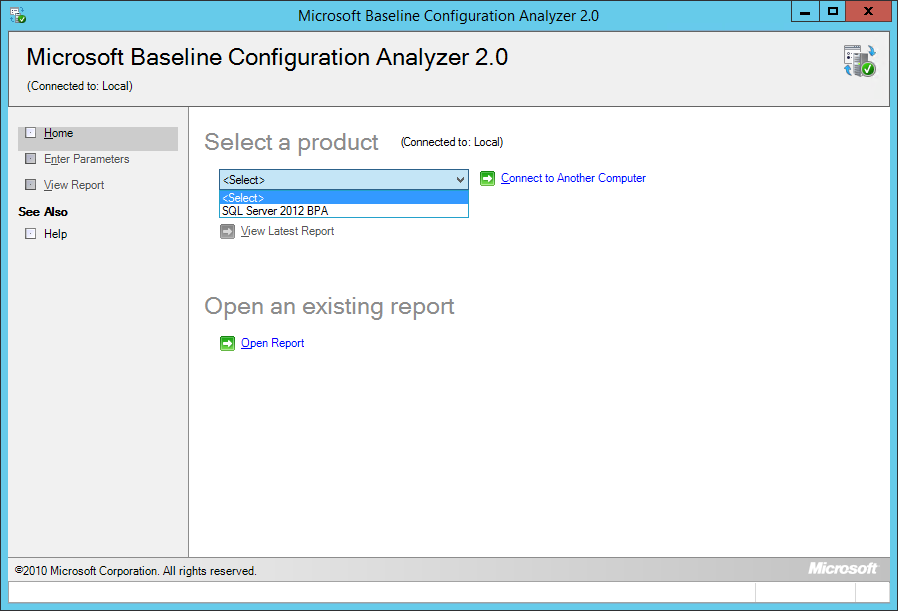
Task: Click the square bullet icon next to View Report
Action: 31,184
